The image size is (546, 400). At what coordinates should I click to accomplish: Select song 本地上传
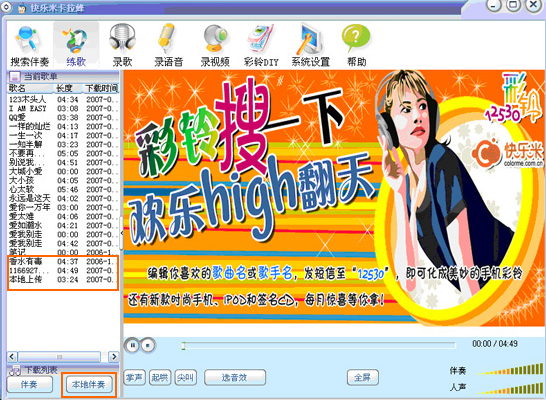63,280
